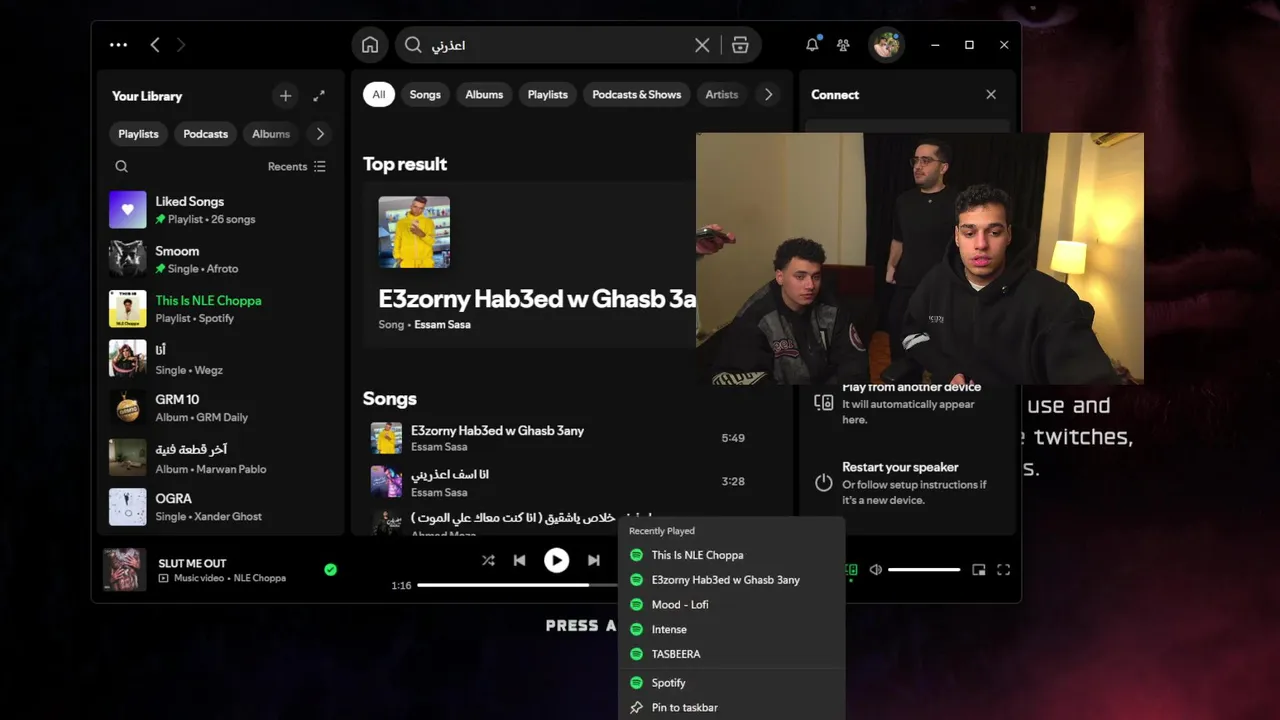Create playlist with the plus icon
1280x720 pixels.
[x=285, y=96]
